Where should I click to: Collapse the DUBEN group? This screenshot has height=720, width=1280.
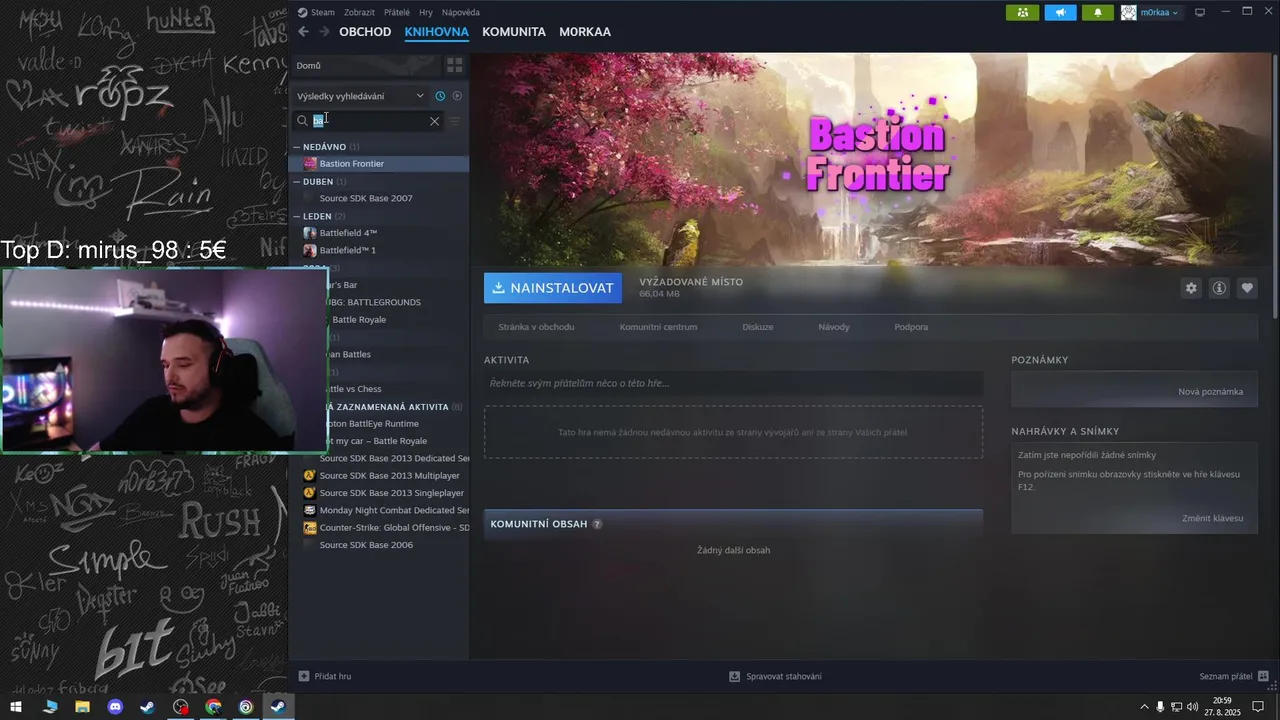coord(318,182)
